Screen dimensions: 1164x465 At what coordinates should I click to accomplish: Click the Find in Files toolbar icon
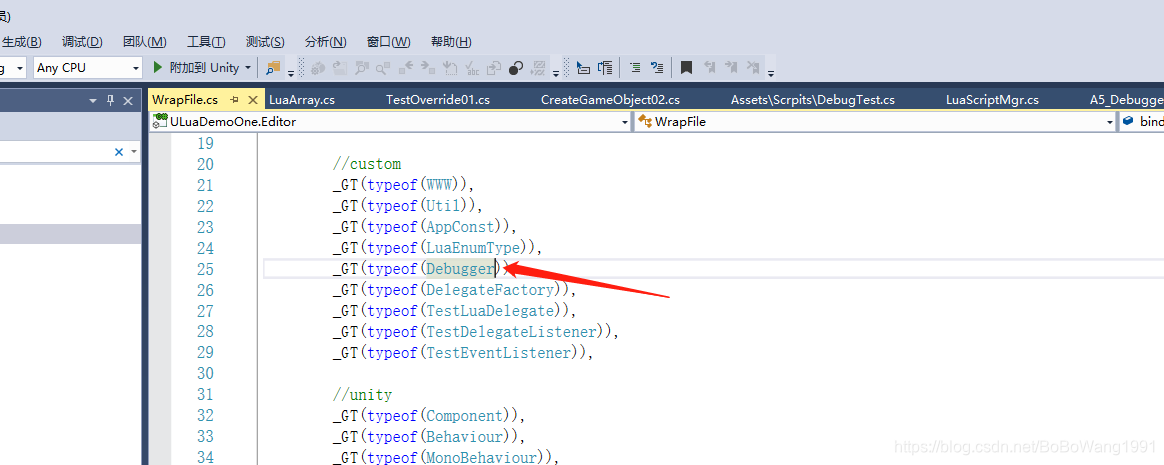tap(273, 68)
